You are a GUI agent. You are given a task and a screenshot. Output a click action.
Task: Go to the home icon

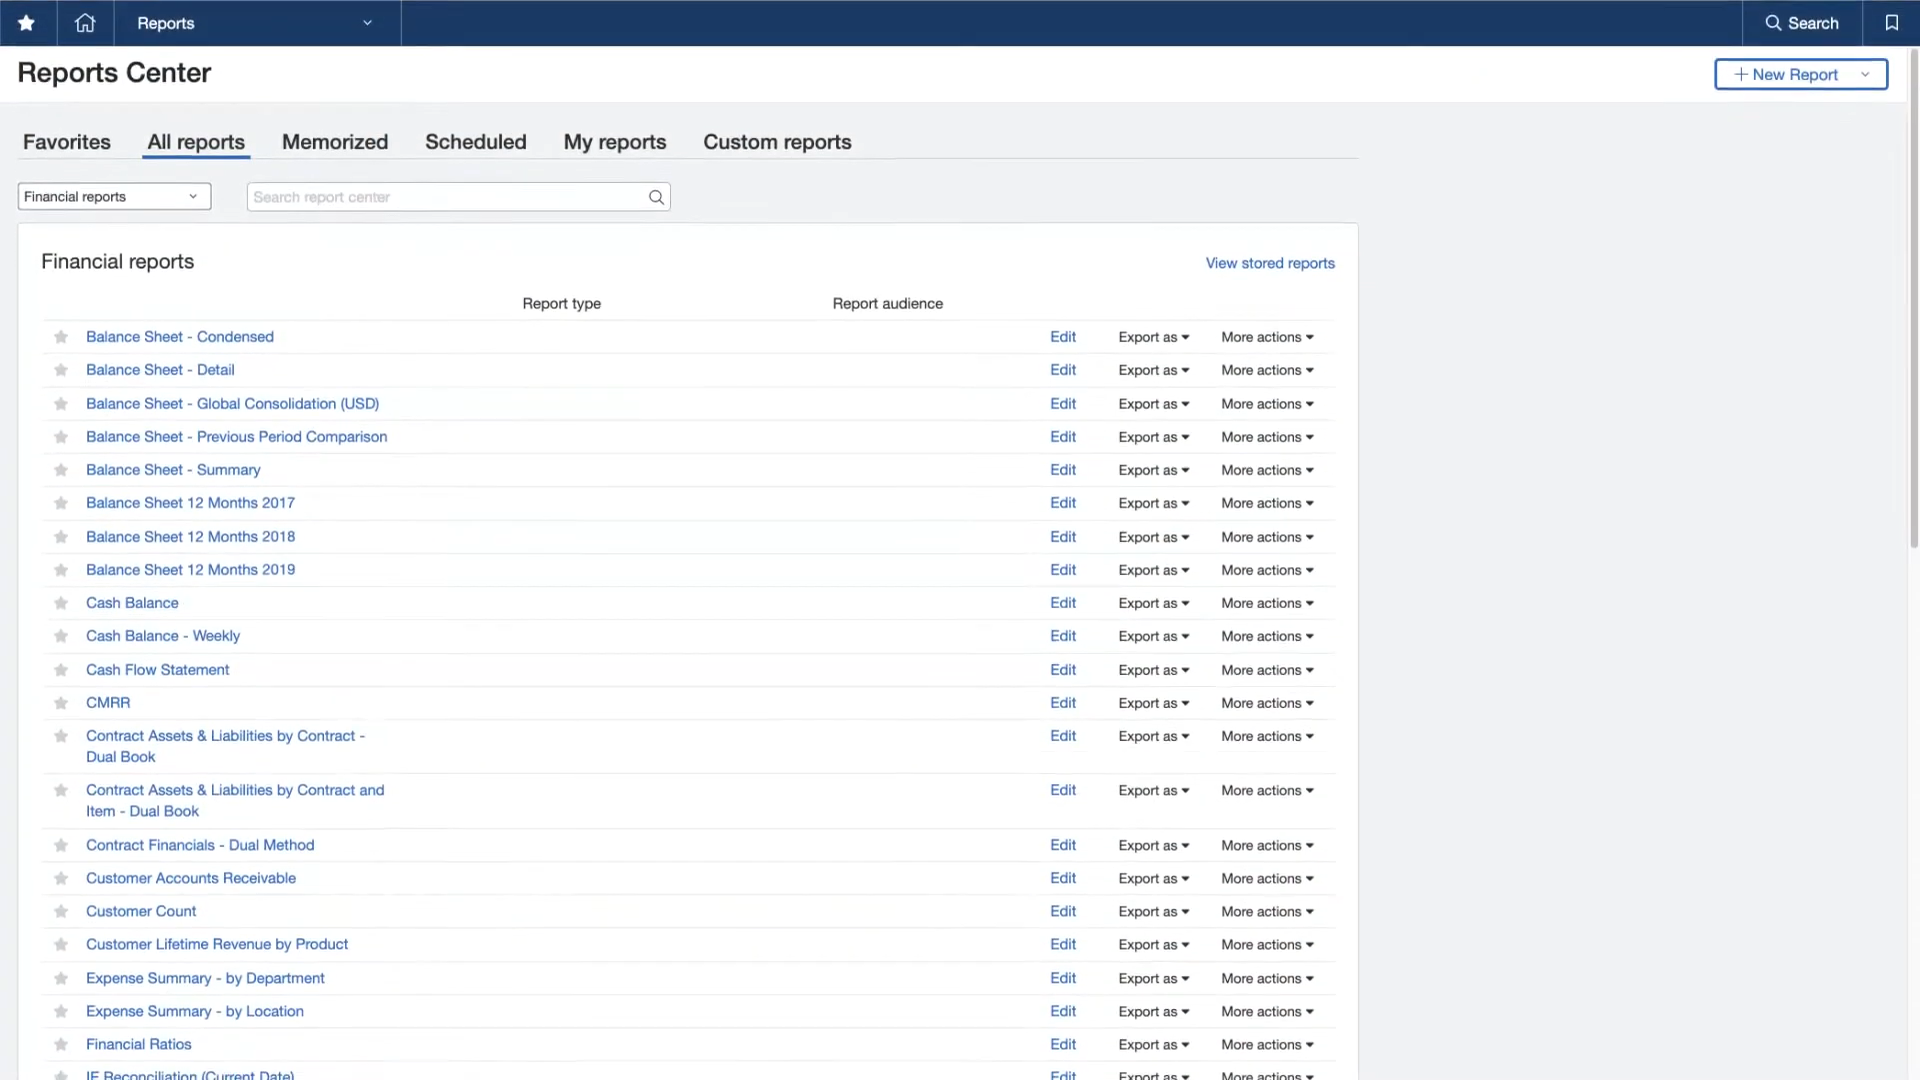coord(85,23)
